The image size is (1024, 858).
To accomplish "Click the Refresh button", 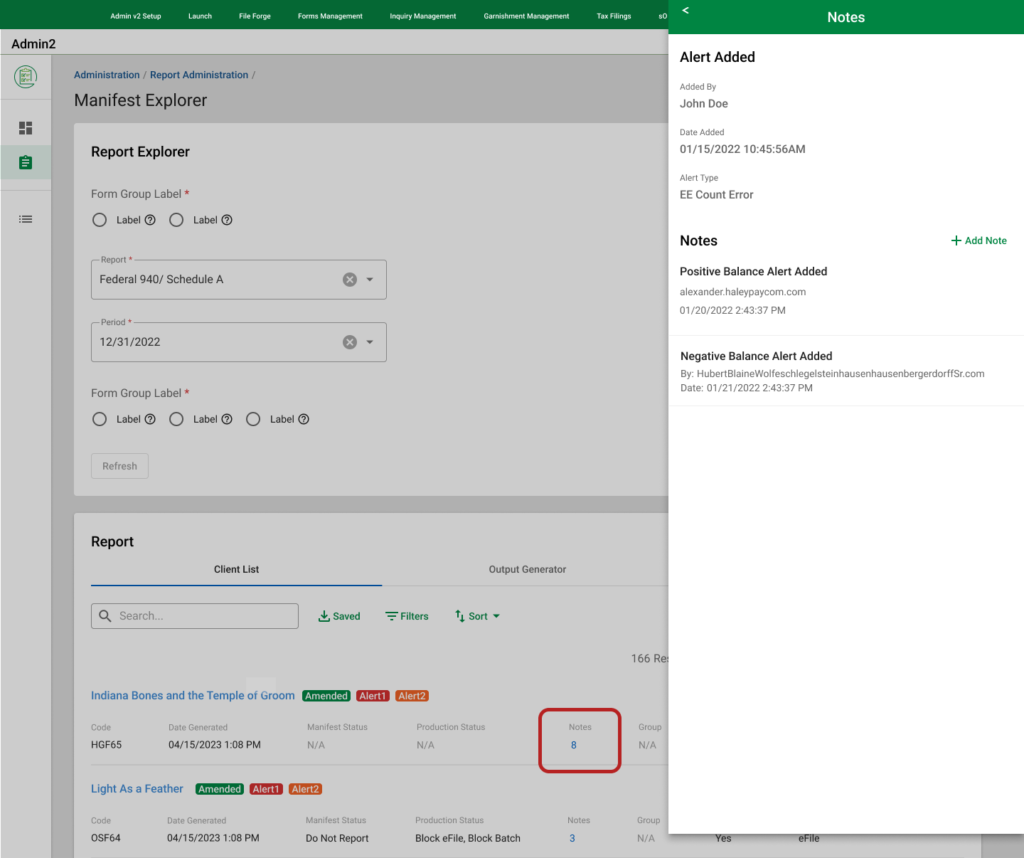I will [x=120, y=466].
